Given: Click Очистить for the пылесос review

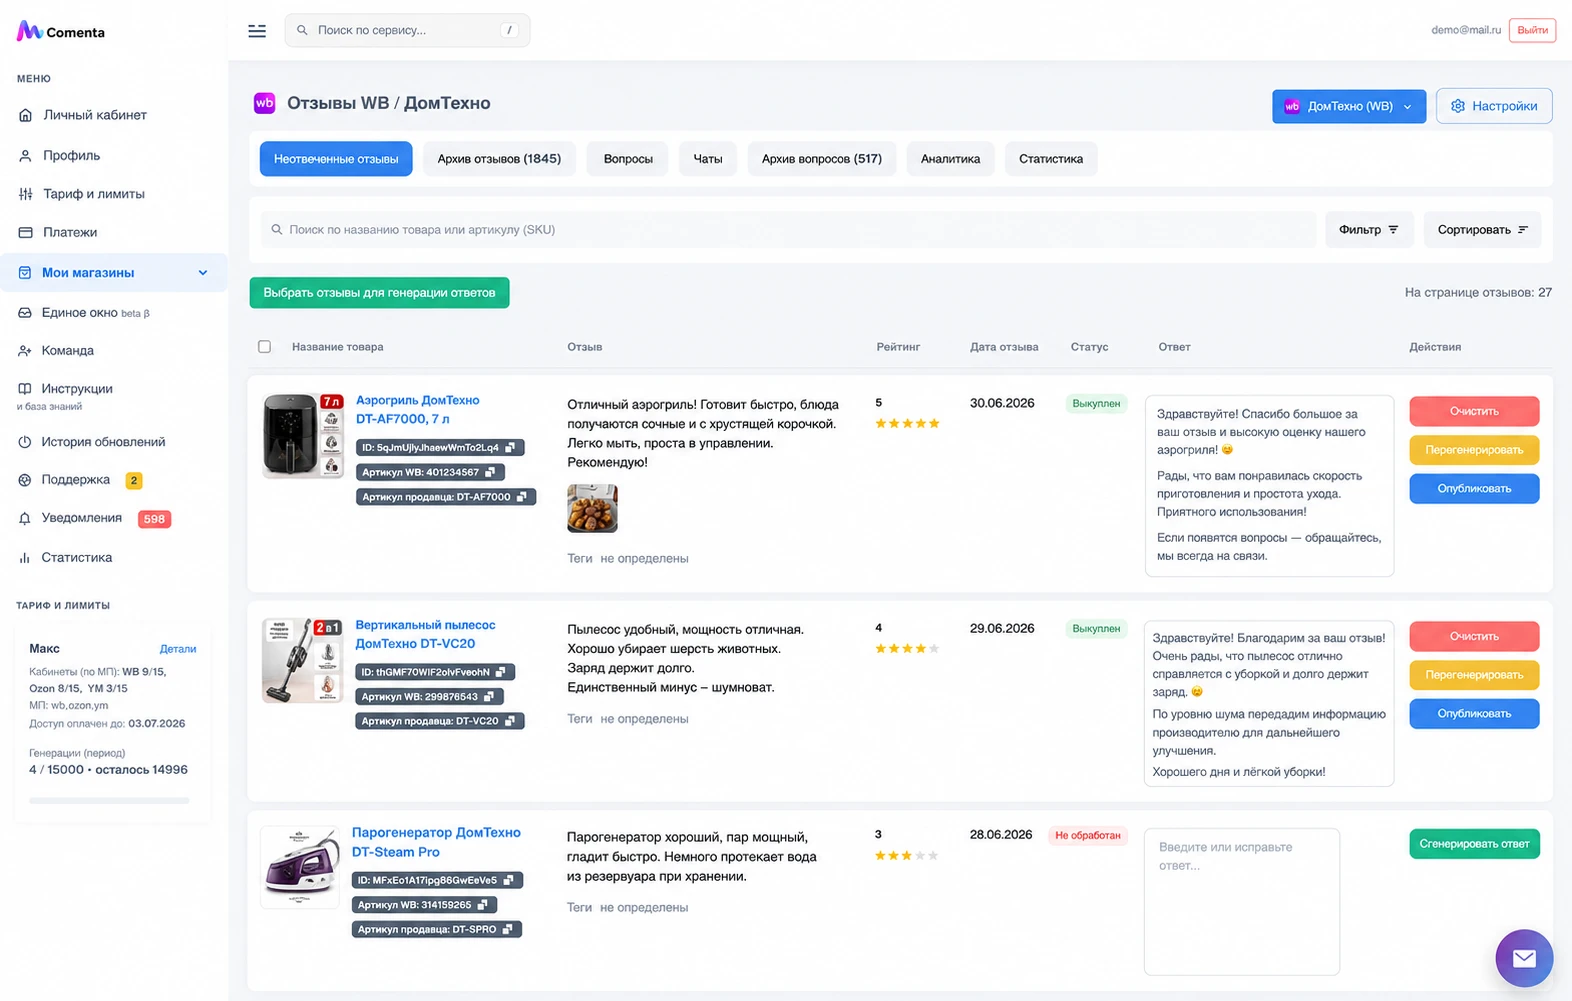Looking at the screenshot, I should coord(1474,636).
